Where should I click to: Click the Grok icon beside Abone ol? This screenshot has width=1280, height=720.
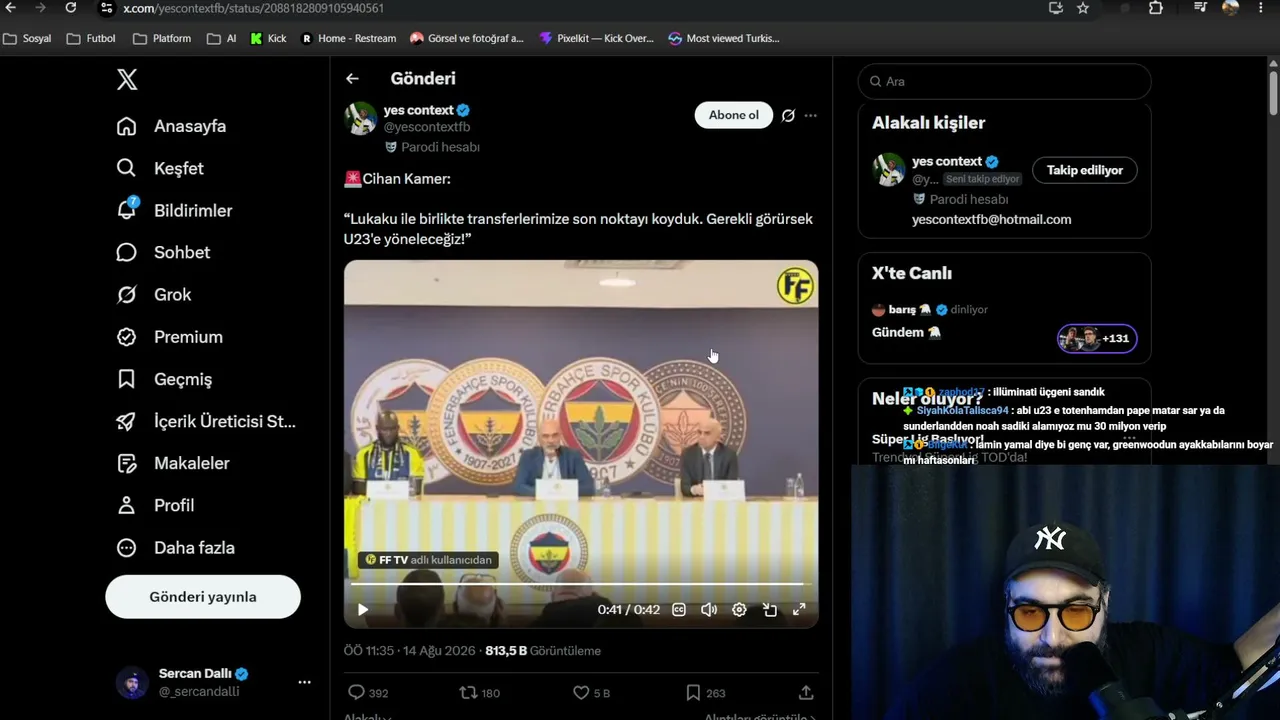pos(788,115)
